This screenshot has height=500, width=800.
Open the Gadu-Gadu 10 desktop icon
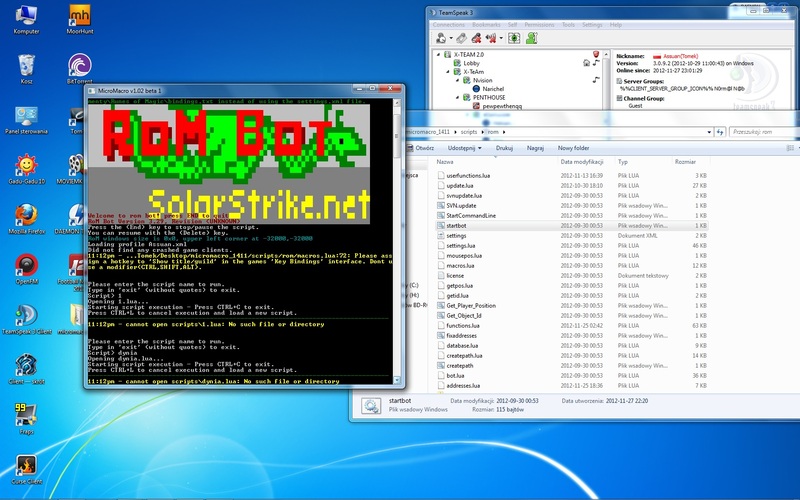click(26, 168)
